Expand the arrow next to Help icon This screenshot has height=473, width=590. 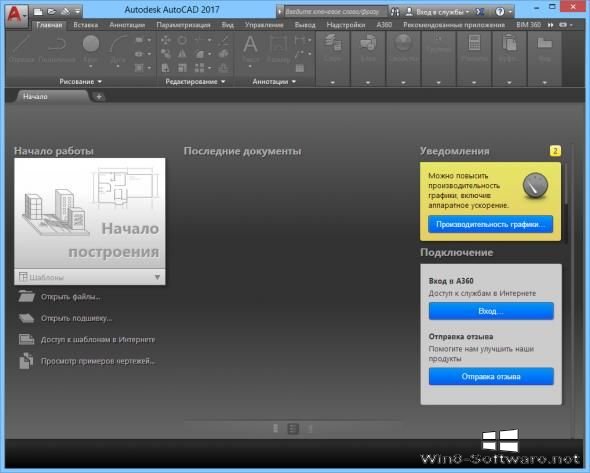tap(510, 12)
